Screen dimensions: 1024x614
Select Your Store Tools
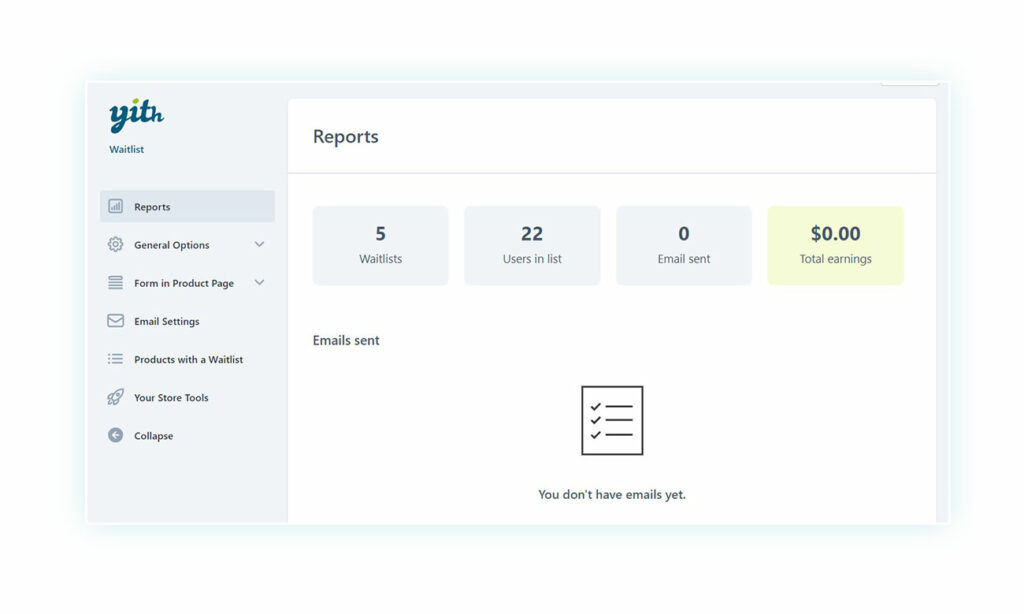[x=171, y=397]
